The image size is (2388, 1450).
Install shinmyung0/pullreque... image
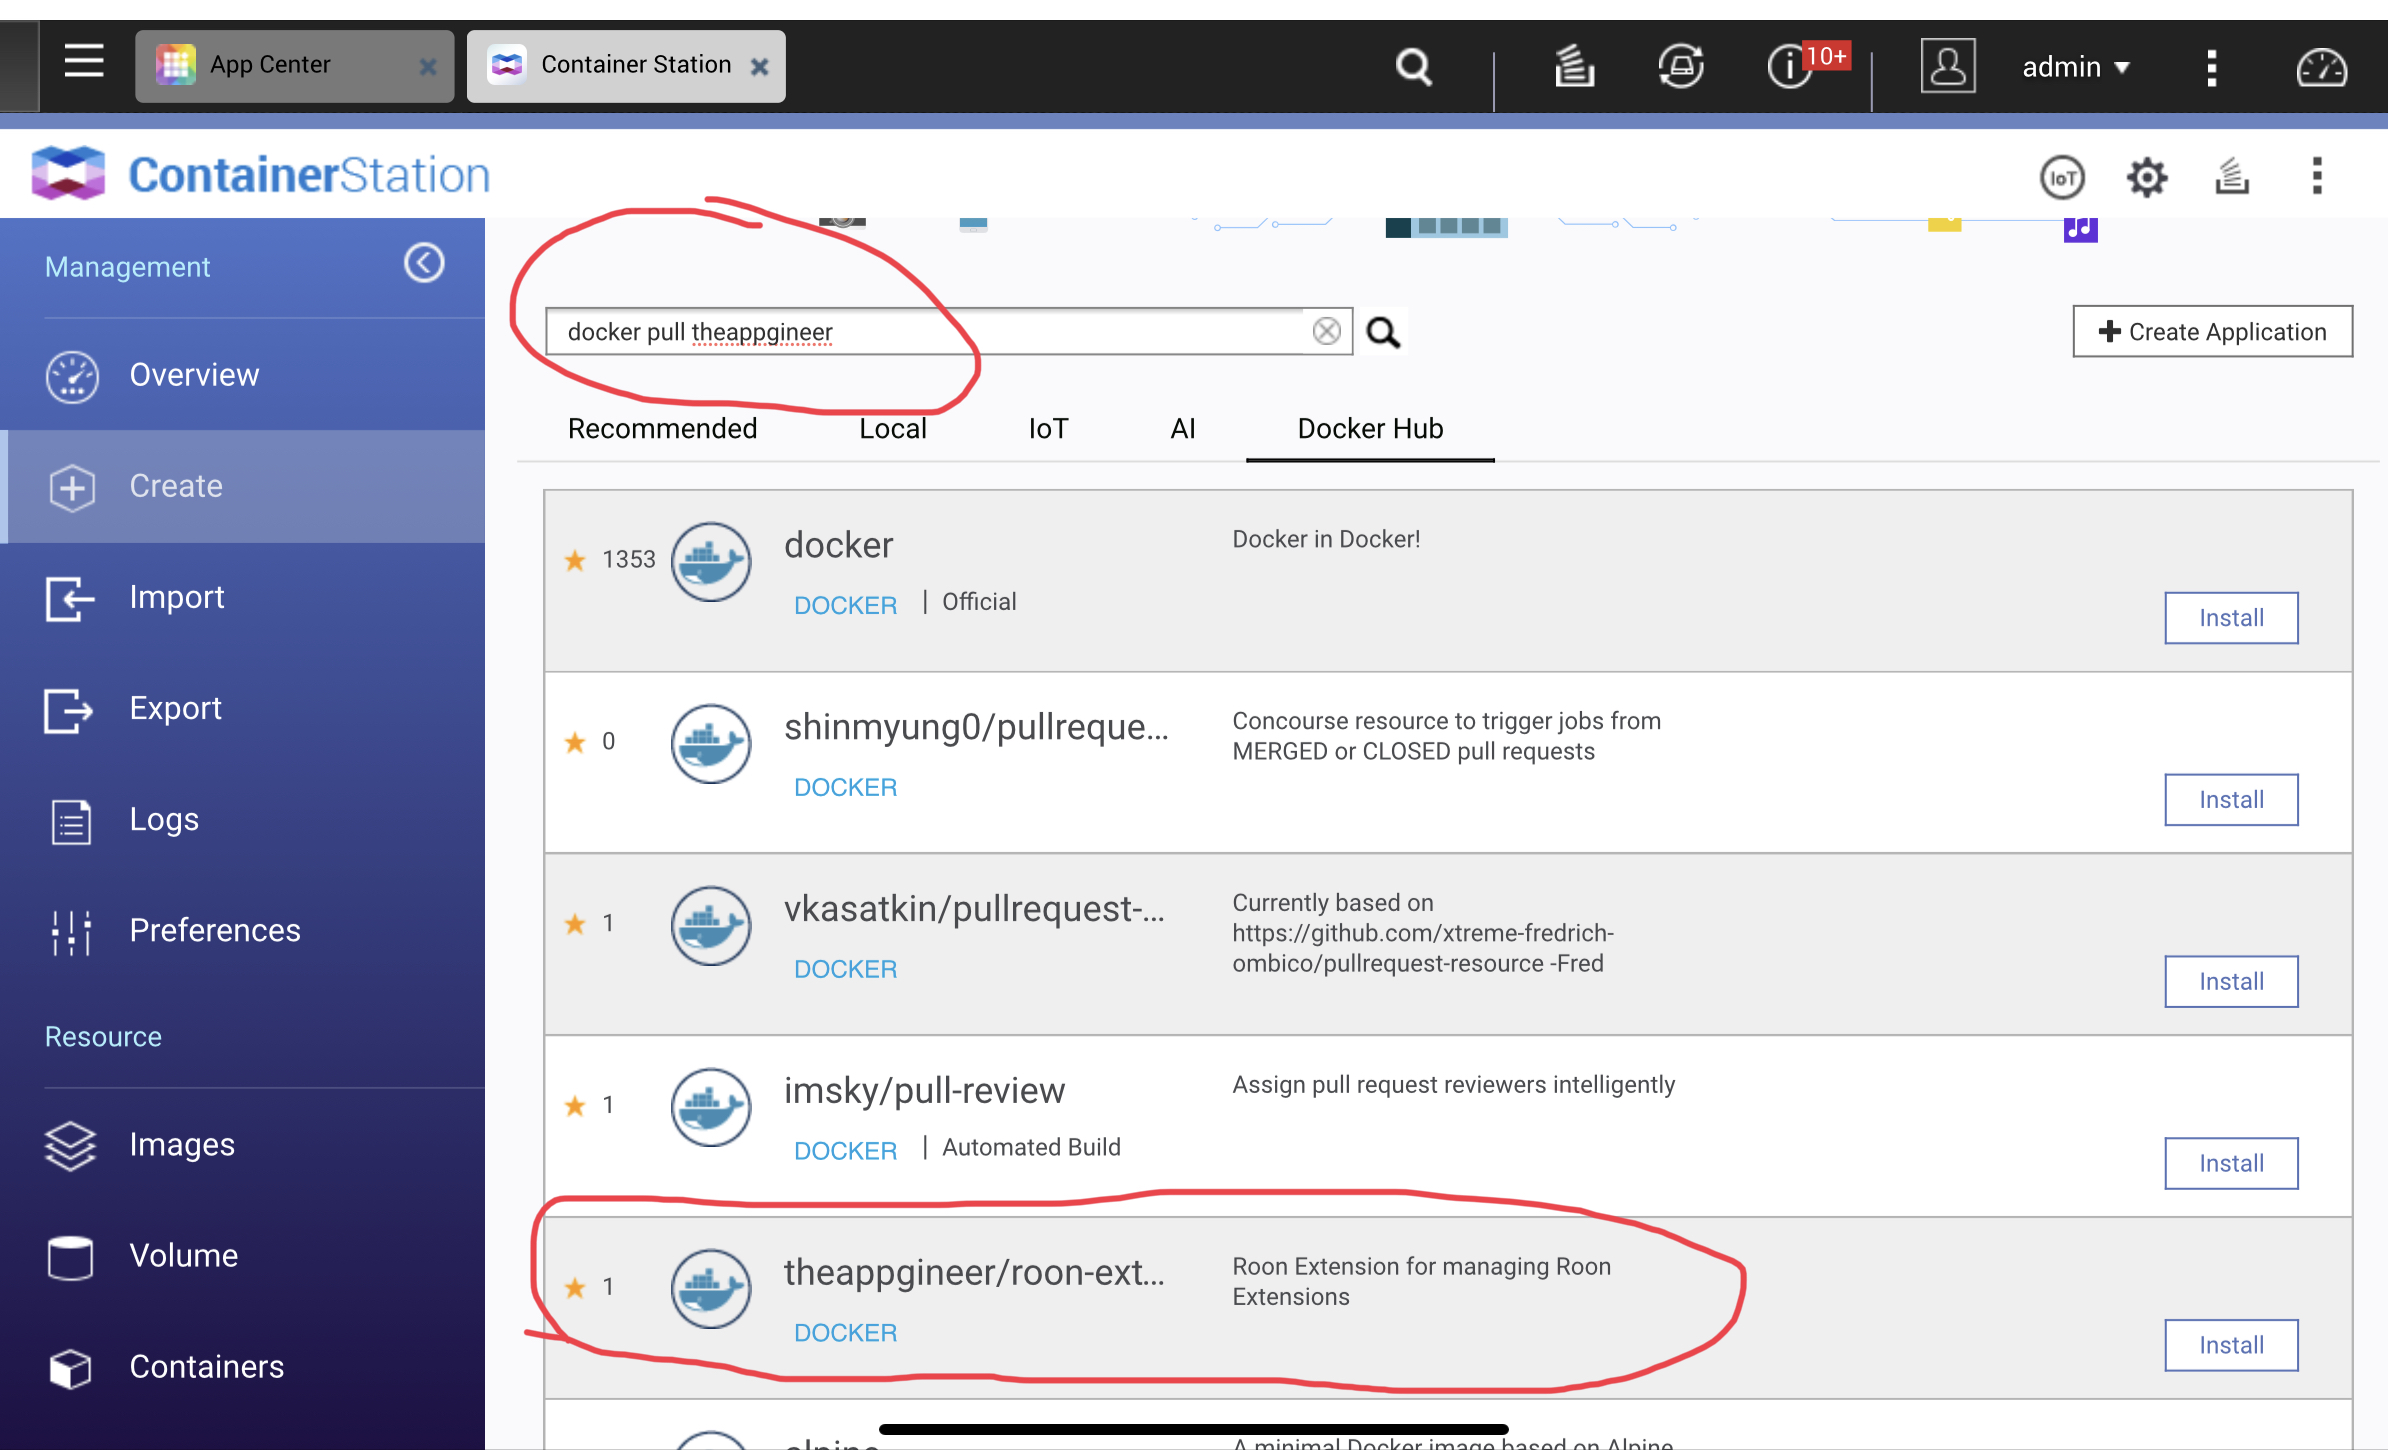click(2231, 800)
